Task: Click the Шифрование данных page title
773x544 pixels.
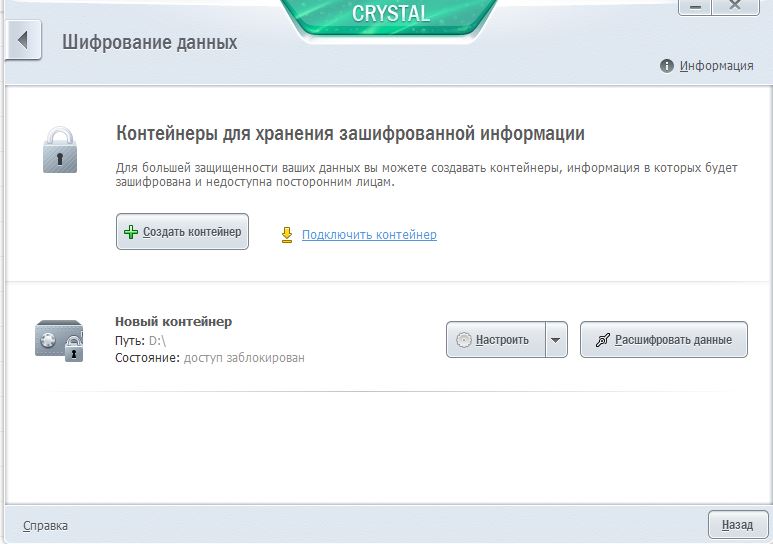Action: pos(149,42)
